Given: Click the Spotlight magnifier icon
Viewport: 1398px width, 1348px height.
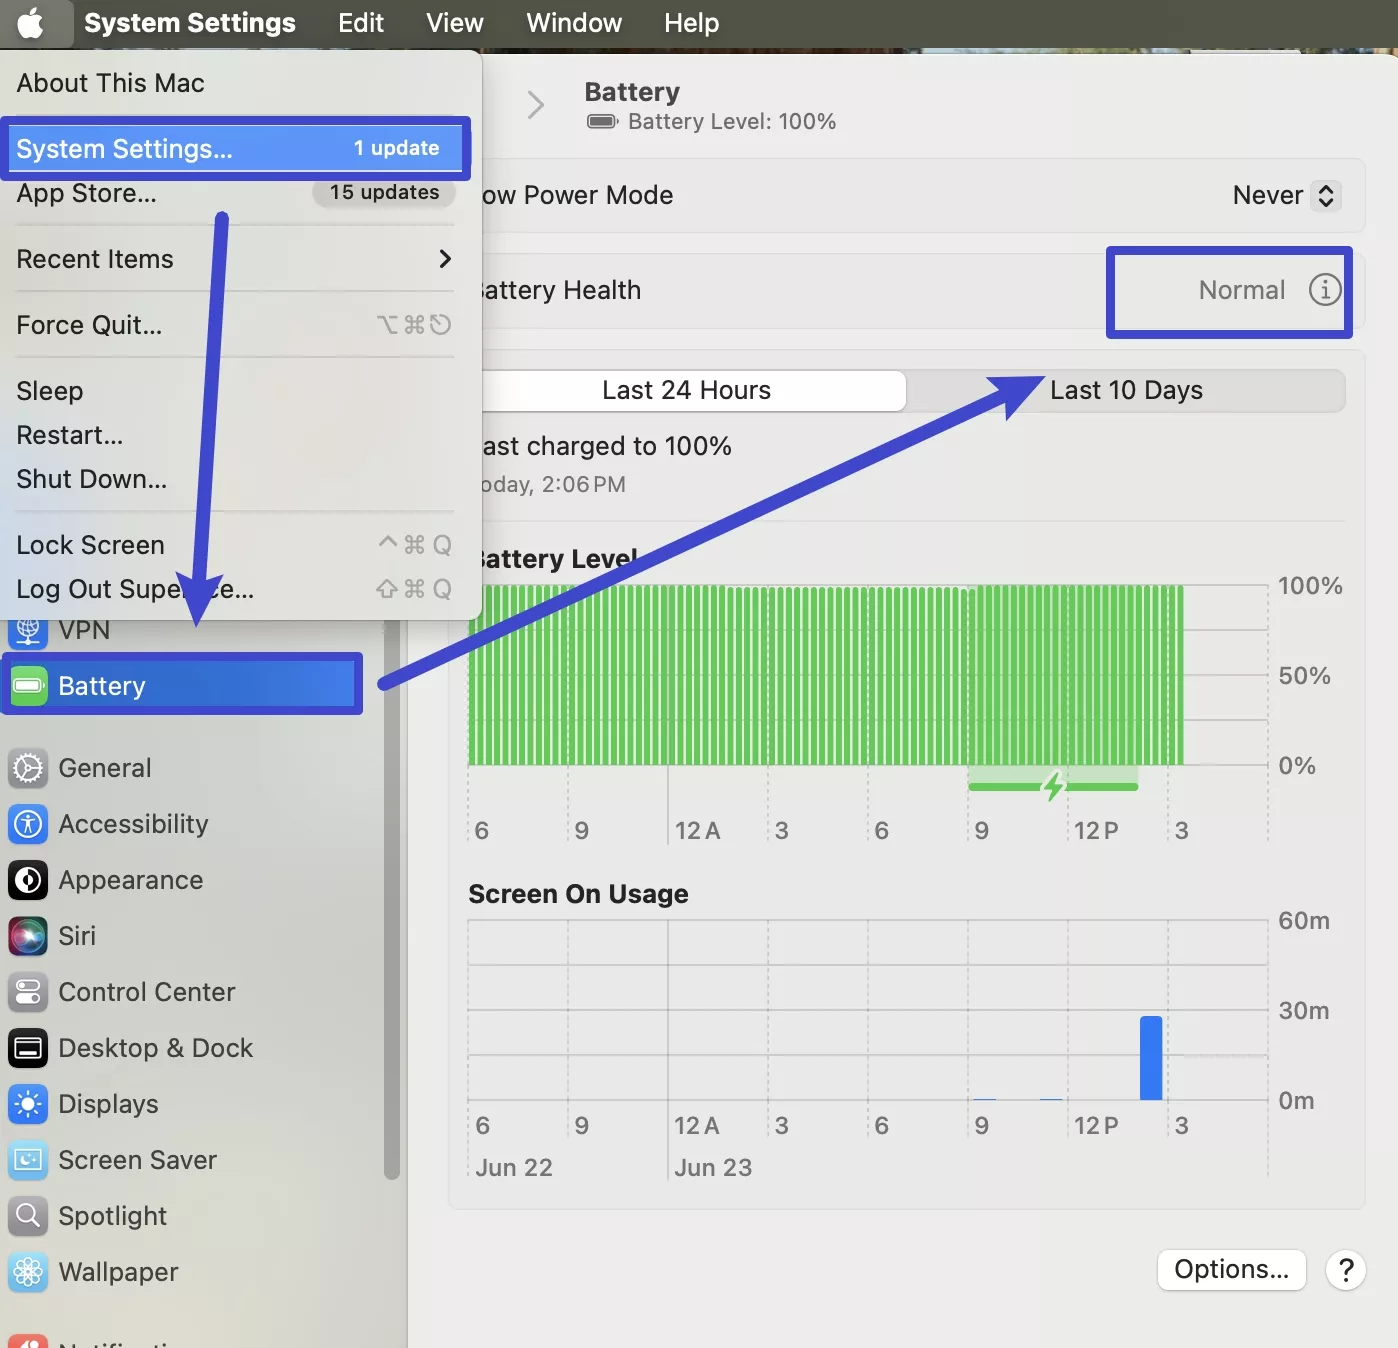Looking at the screenshot, I should pos(28,1216).
